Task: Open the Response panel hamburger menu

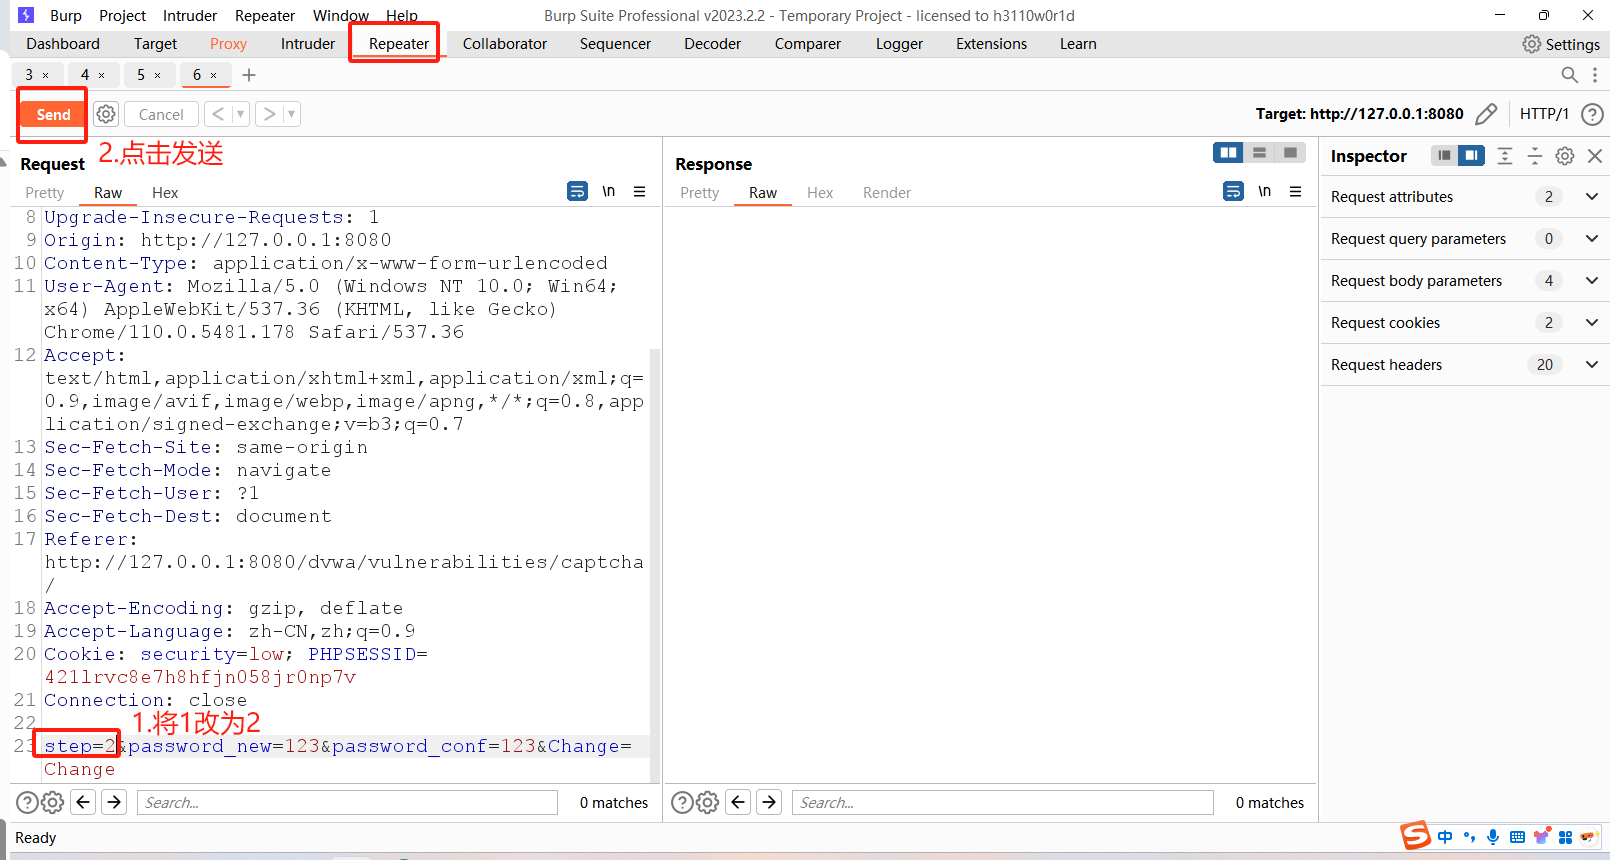Action: coord(1295,191)
